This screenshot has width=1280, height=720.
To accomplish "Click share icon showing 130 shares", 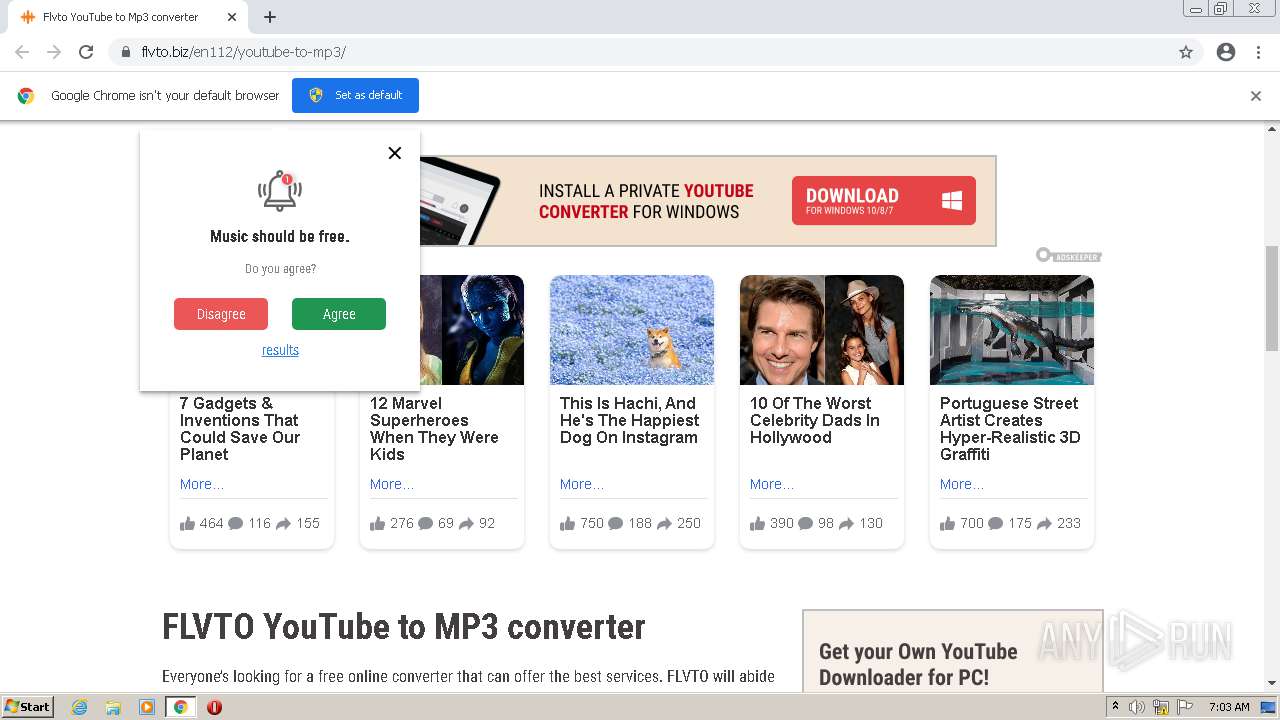I will [847, 523].
